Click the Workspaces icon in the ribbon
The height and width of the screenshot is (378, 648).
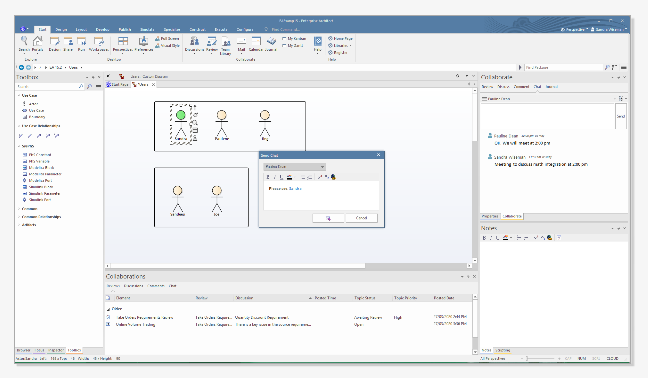pos(98,43)
